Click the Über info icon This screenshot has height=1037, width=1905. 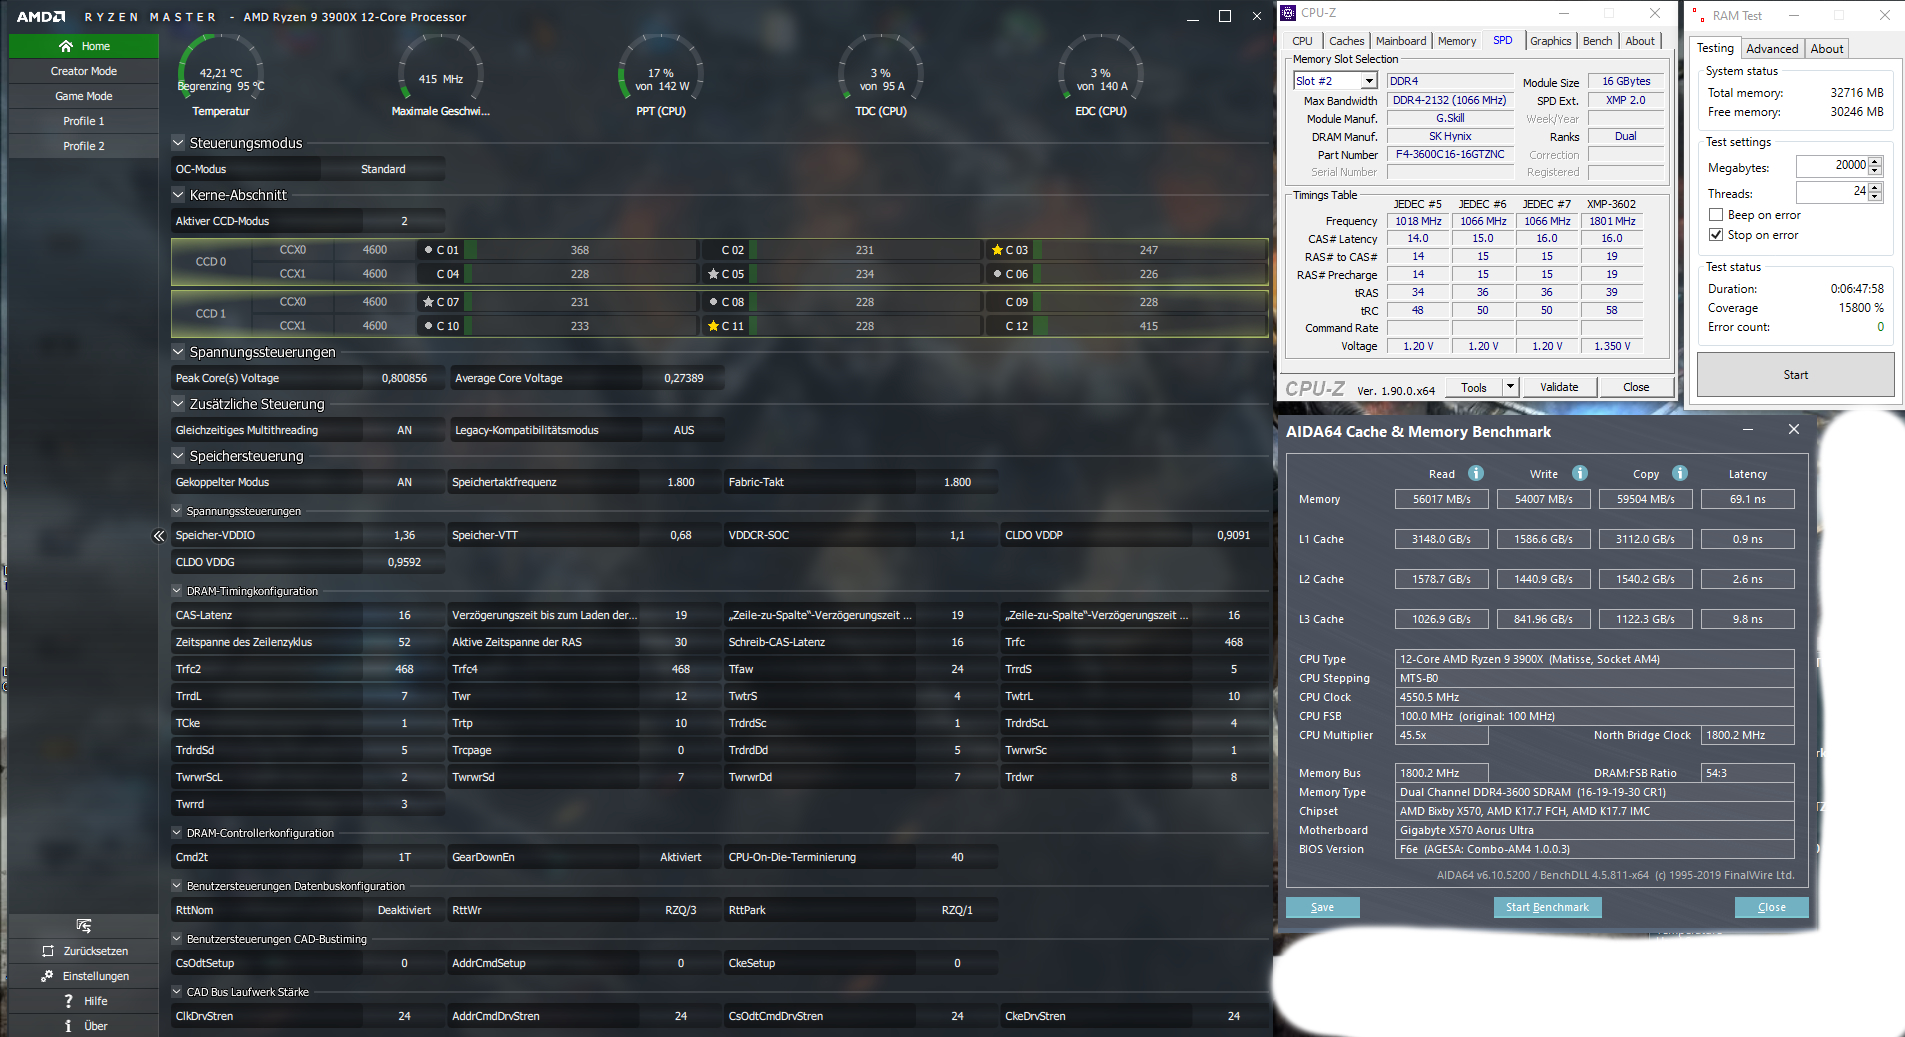pyautogui.click(x=68, y=1026)
